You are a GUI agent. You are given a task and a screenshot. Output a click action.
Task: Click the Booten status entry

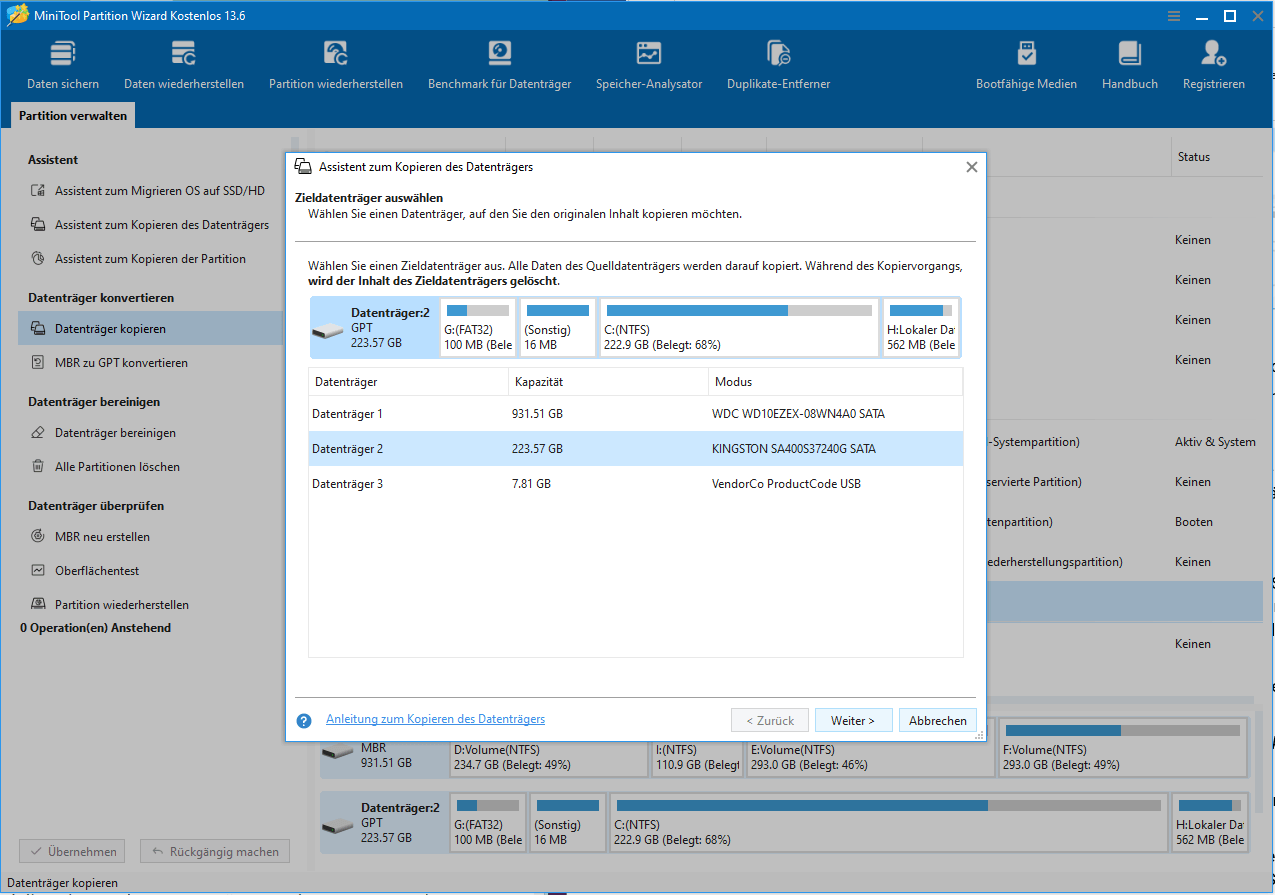pyautogui.click(x=1194, y=522)
